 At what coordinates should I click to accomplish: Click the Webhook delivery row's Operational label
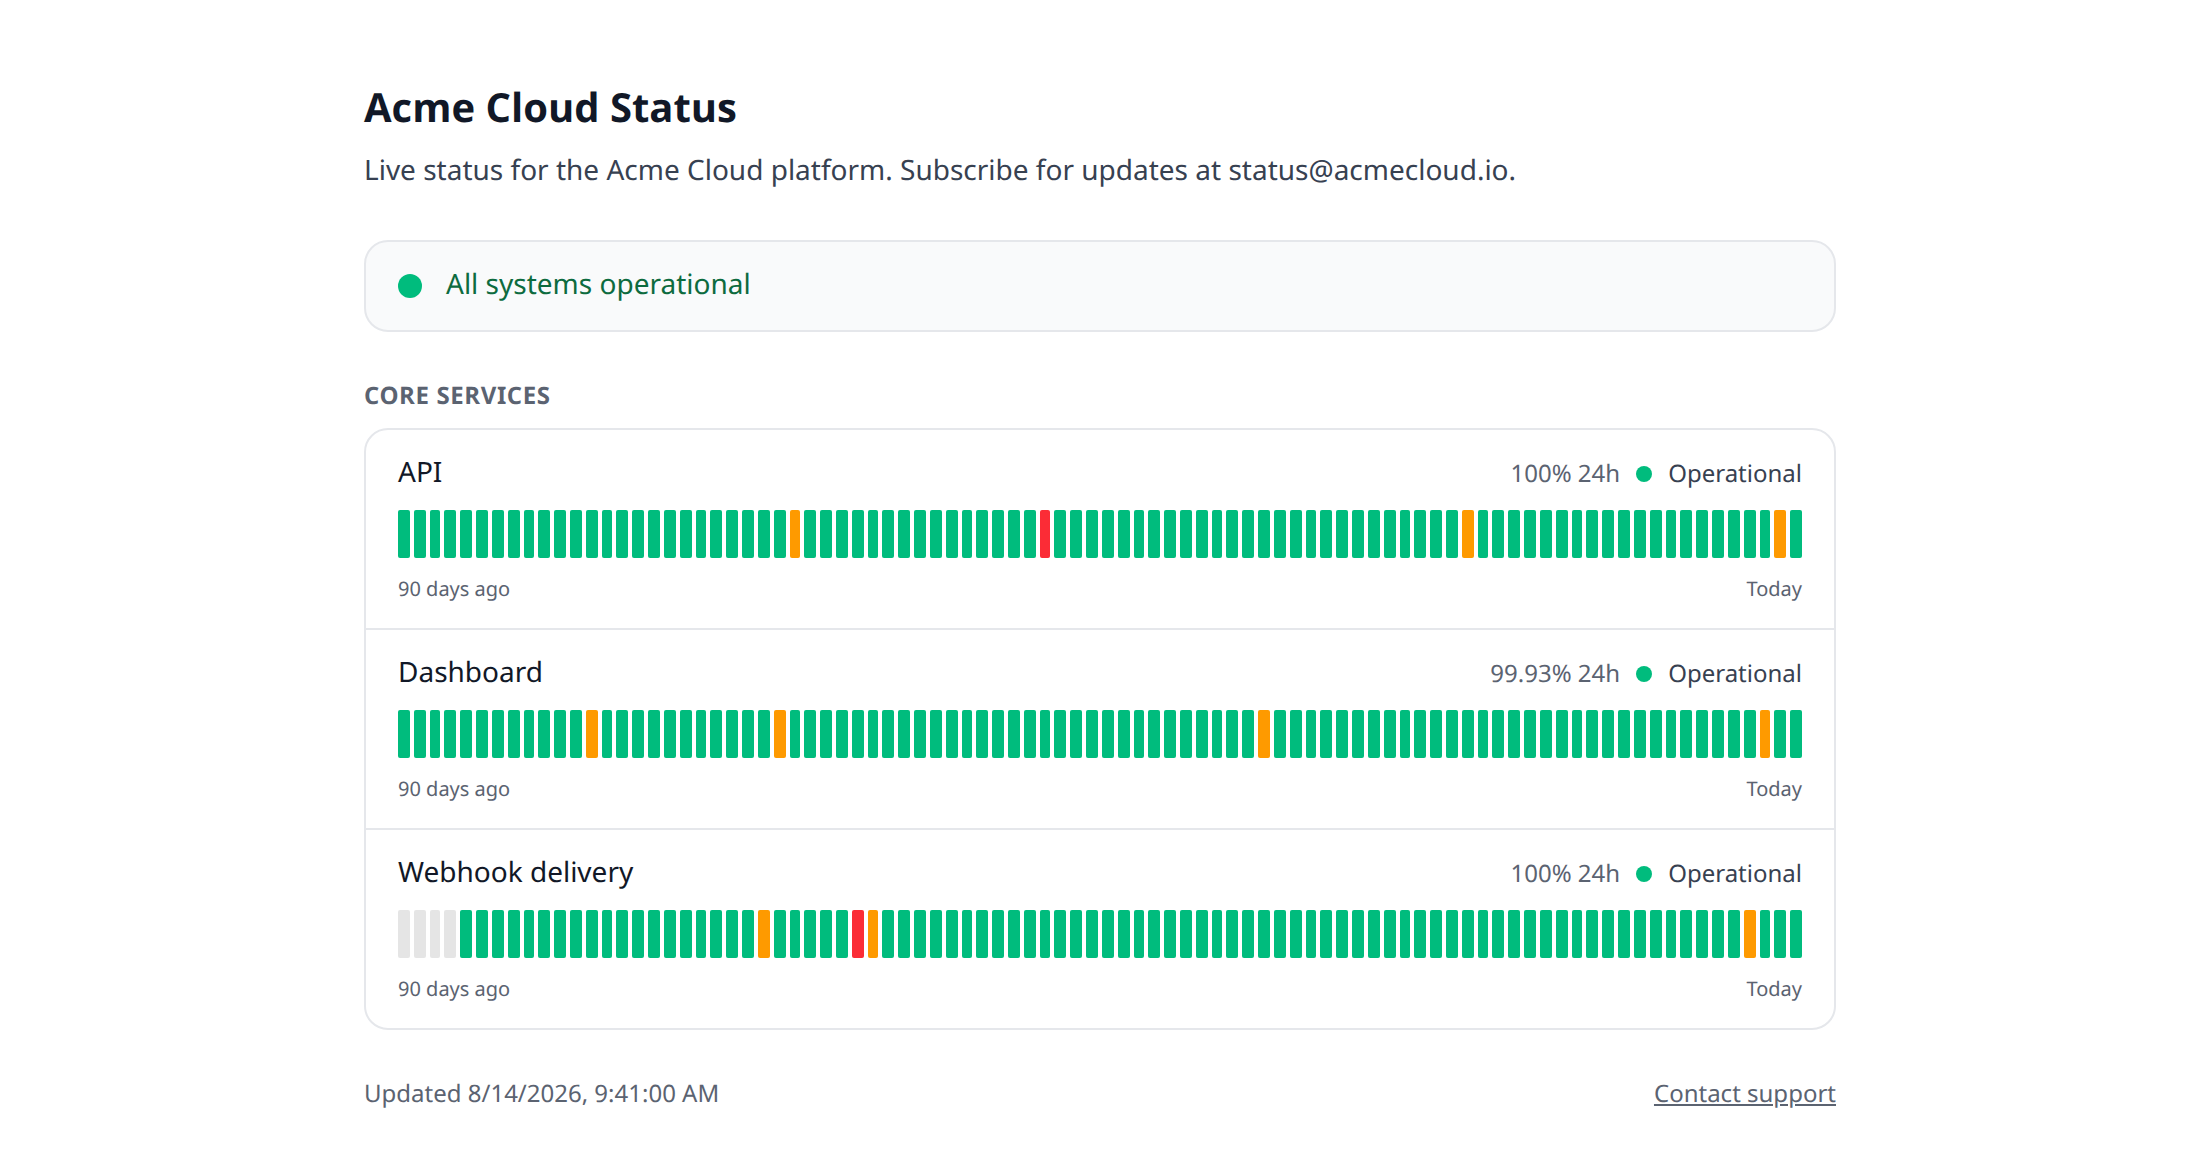tap(1735, 874)
